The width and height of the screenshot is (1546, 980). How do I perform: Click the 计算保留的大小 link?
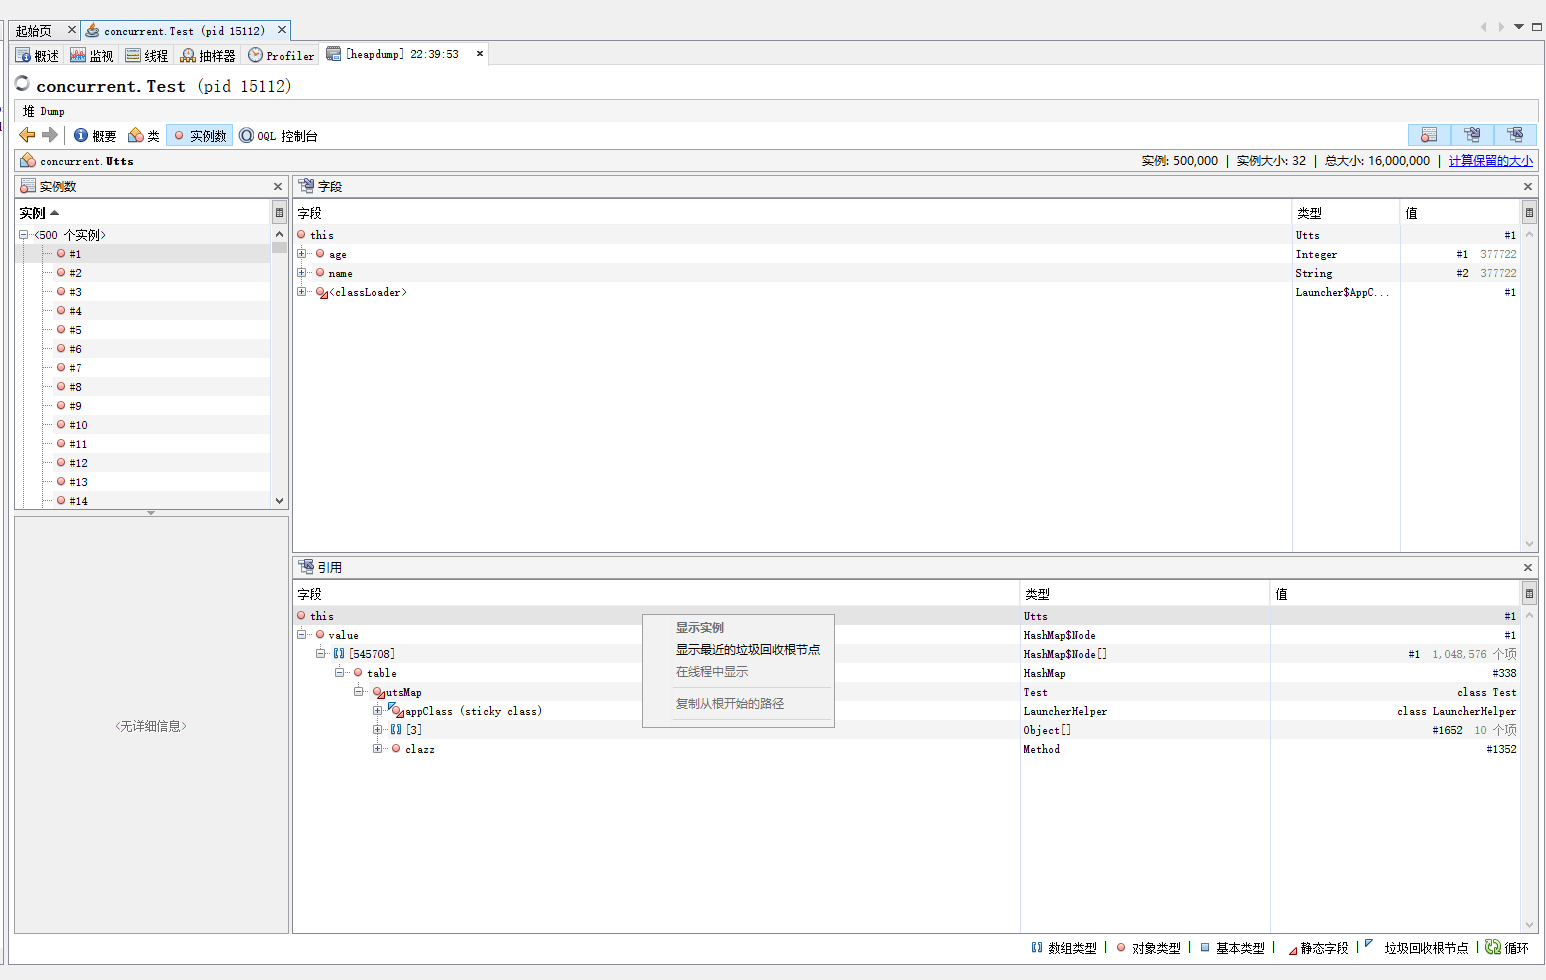(x=1491, y=160)
